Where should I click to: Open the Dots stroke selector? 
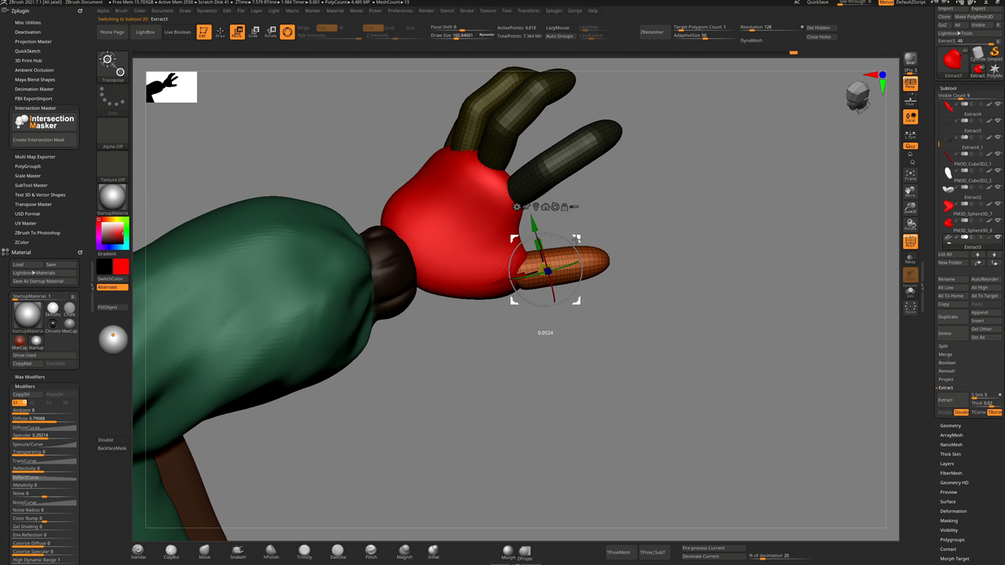tap(113, 101)
